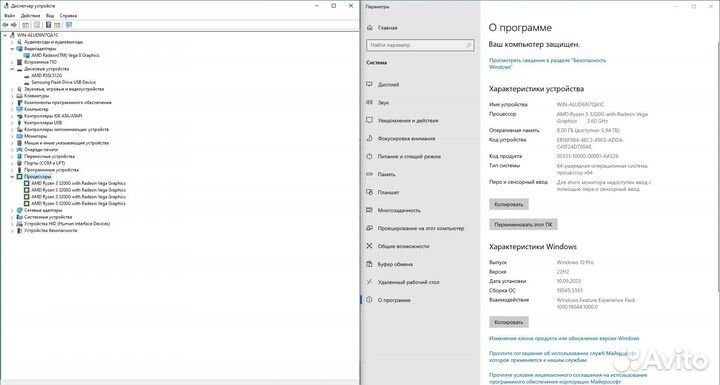Click the Общие возможности icon in sidebar

click(x=369, y=246)
